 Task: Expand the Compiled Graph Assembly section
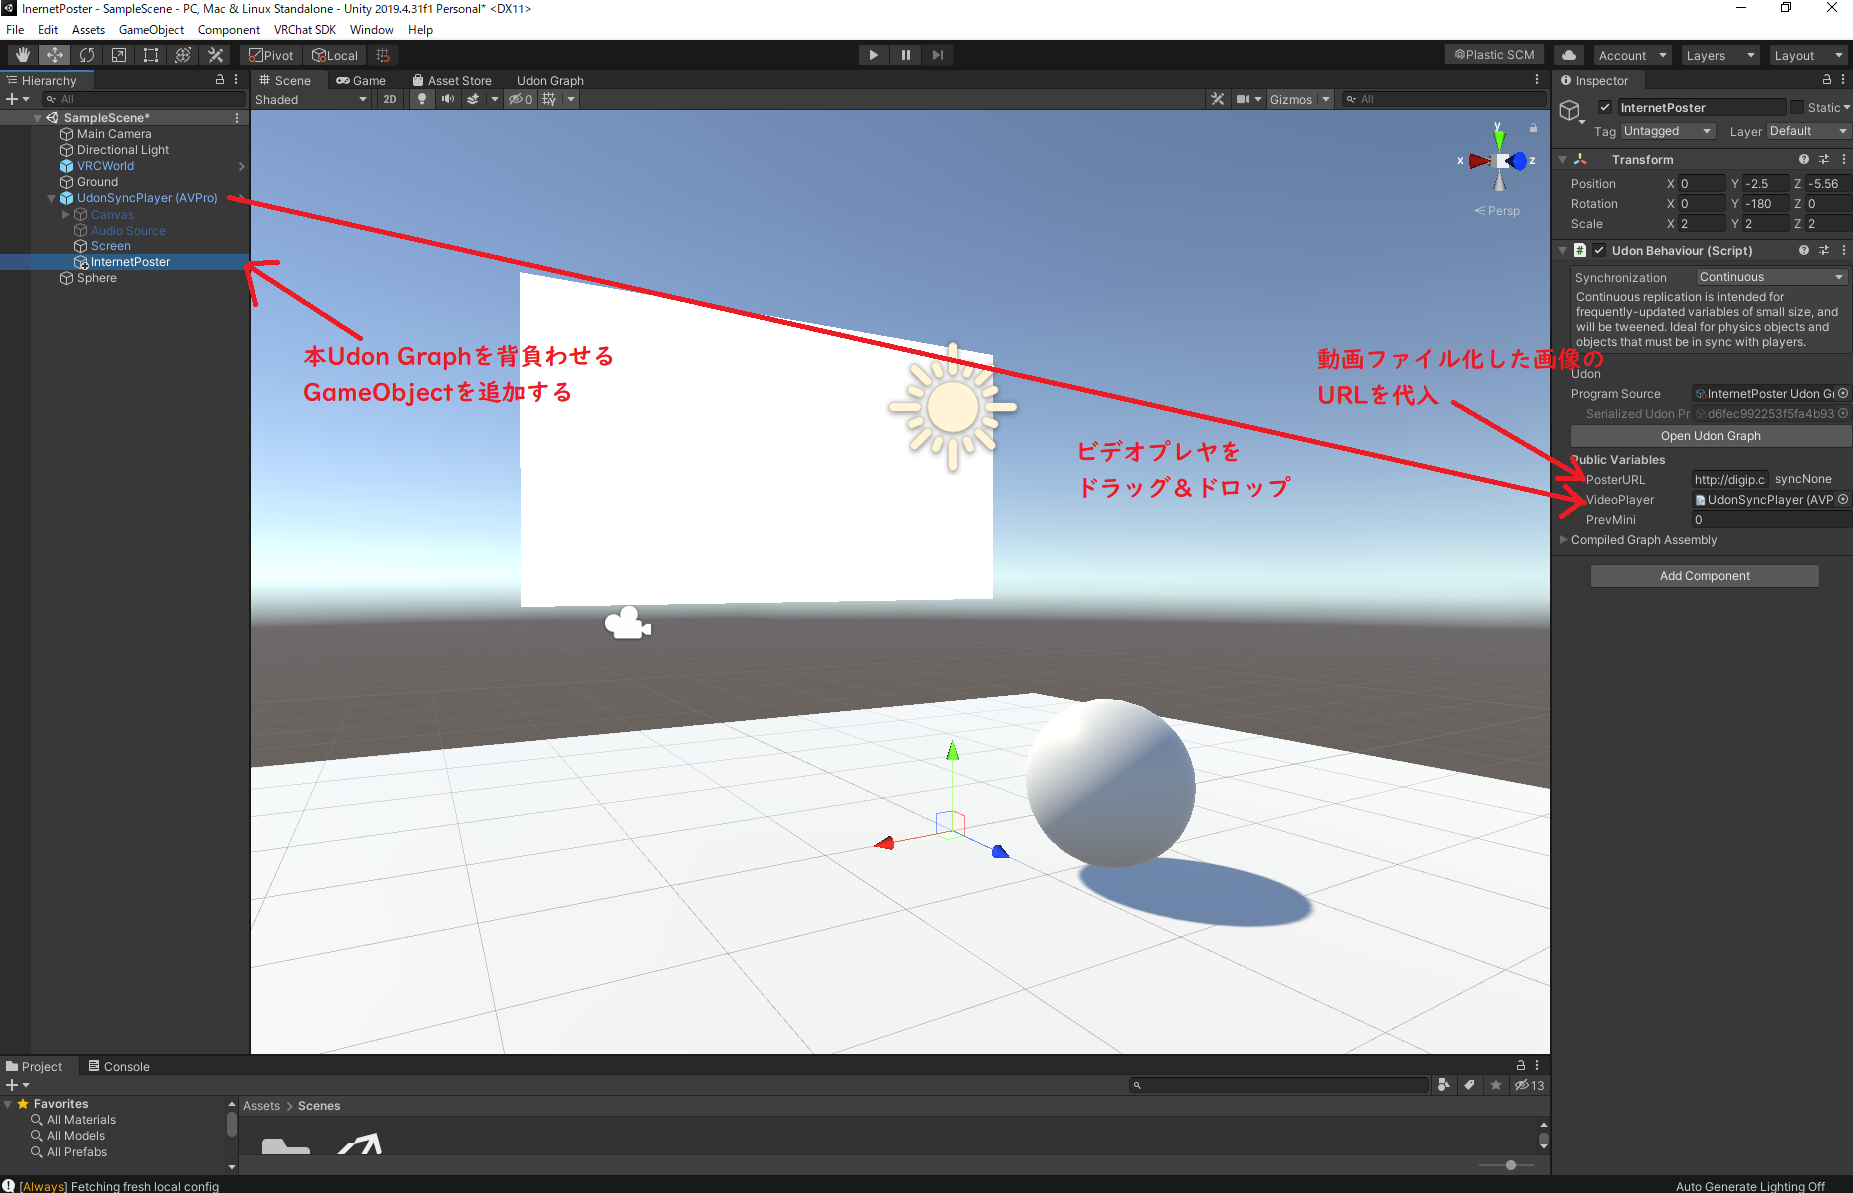coord(1565,539)
